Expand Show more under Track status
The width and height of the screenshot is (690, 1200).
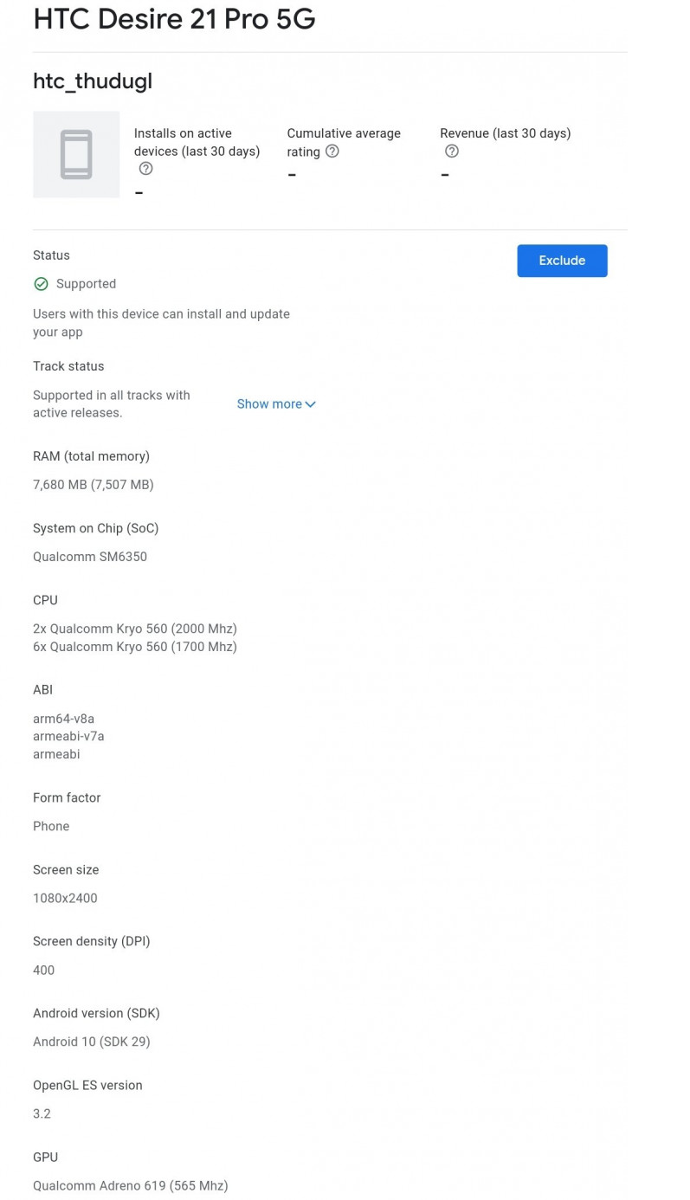coord(276,404)
